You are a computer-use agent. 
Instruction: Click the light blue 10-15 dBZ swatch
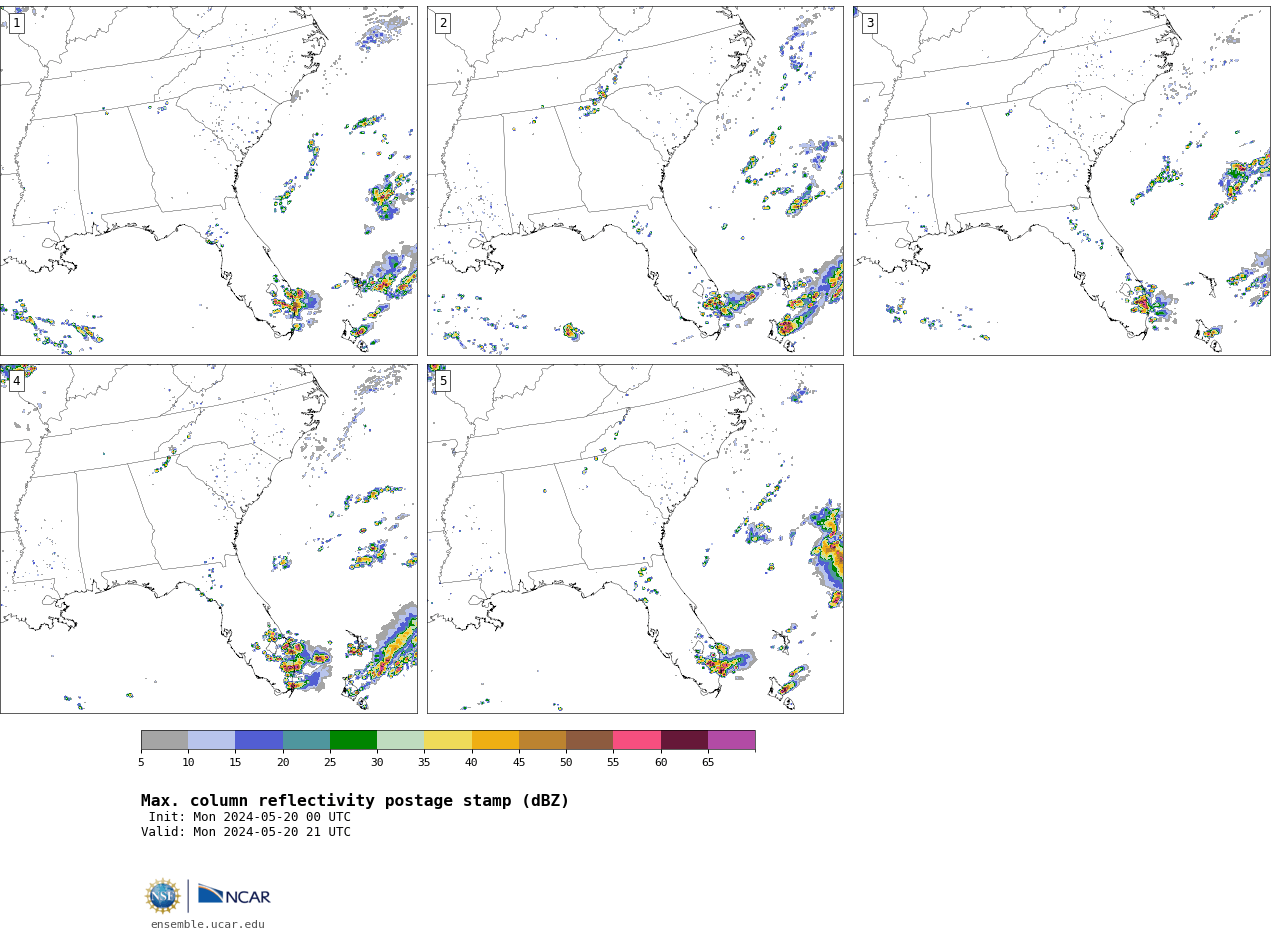coord(211,740)
